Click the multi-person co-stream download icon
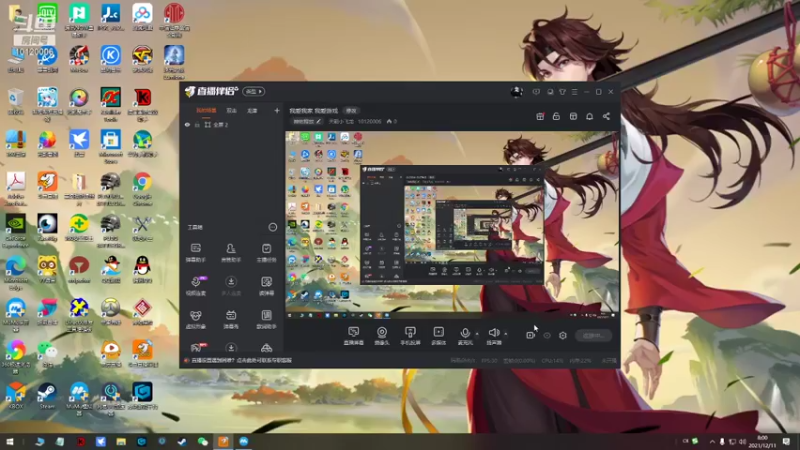This screenshot has width=800, height=450. (231, 282)
